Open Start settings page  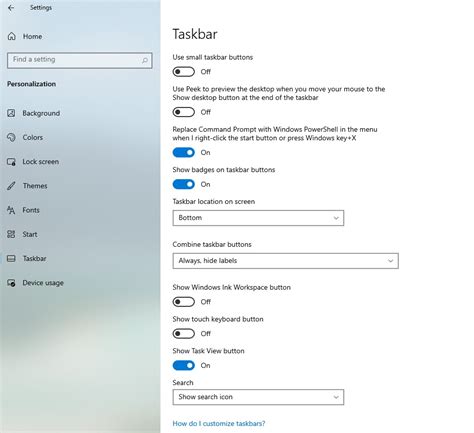[30, 234]
